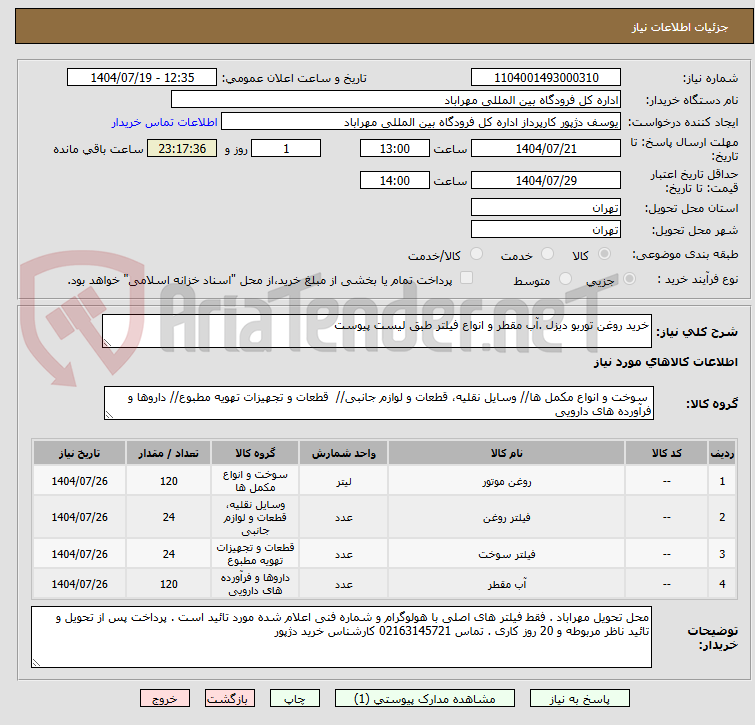This screenshot has height=725, width=755.
Task: Select the متوسط purchase type radio
Action: point(565,279)
